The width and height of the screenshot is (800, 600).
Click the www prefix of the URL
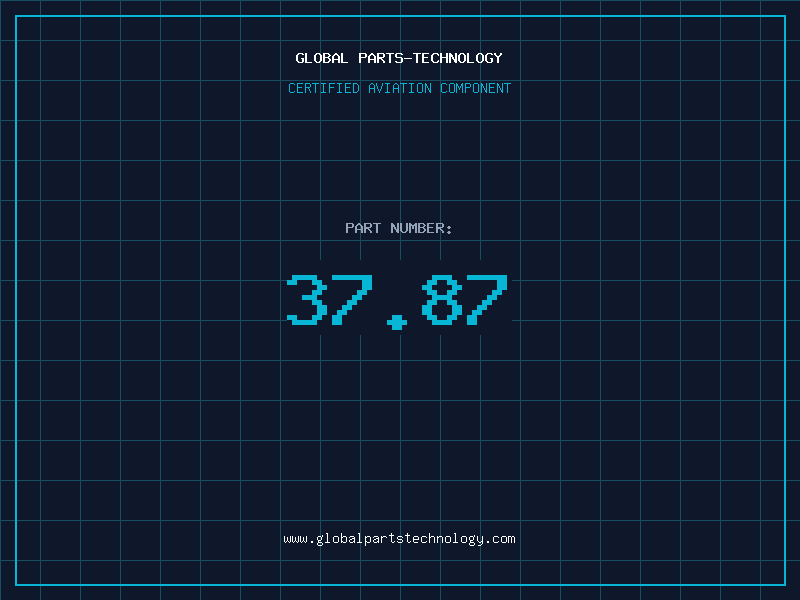pos(295,539)
